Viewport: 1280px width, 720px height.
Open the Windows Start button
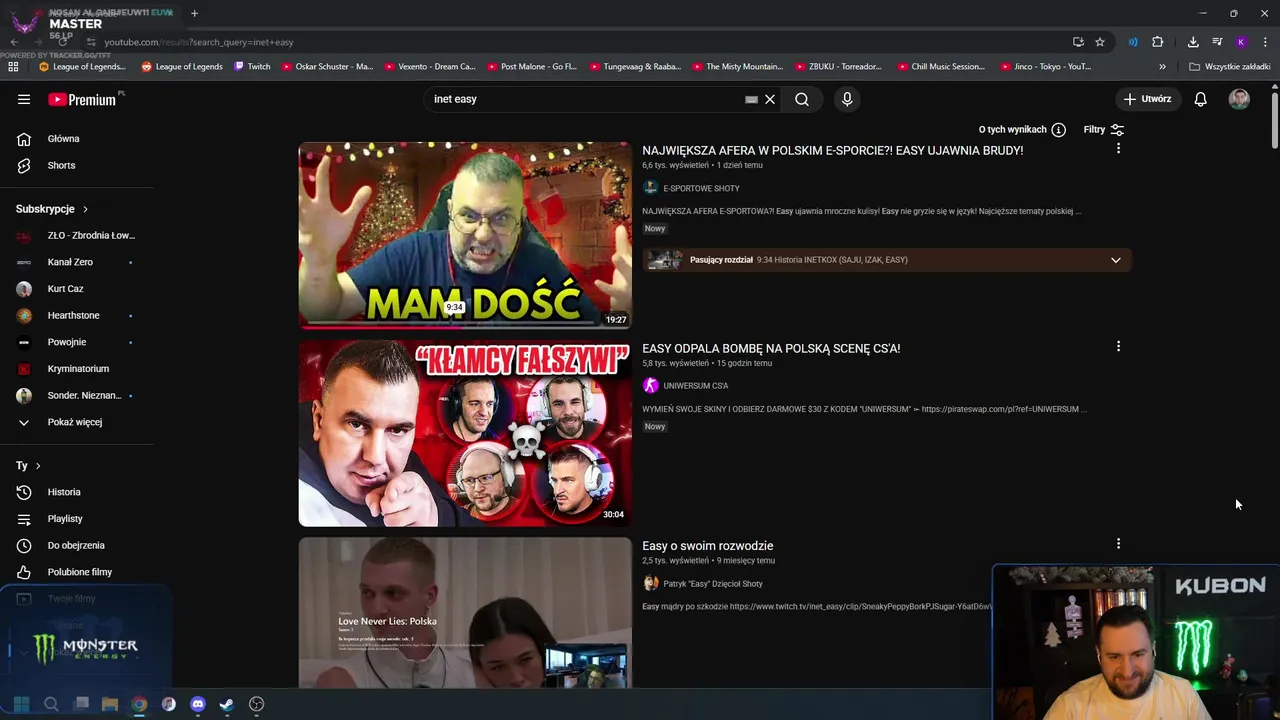[x=21, y=704]
